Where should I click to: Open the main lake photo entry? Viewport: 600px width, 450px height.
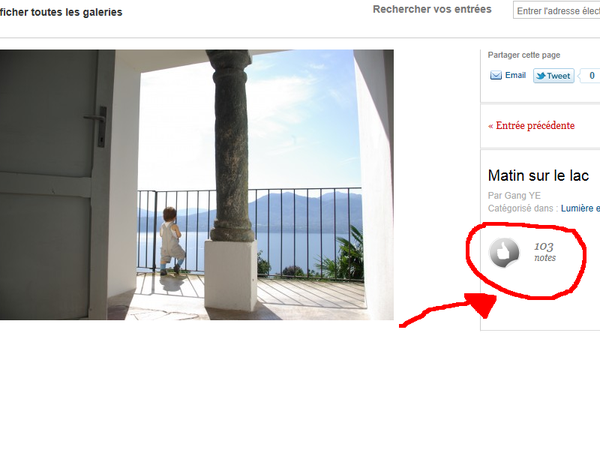click(x=197, y=184)
